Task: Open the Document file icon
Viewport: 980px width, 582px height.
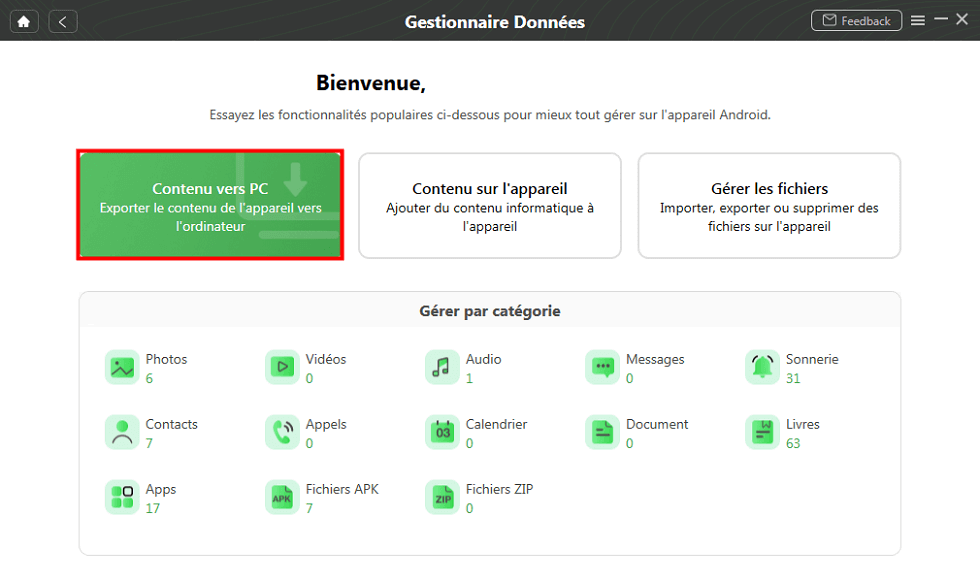Action: (x=602, y=432)
